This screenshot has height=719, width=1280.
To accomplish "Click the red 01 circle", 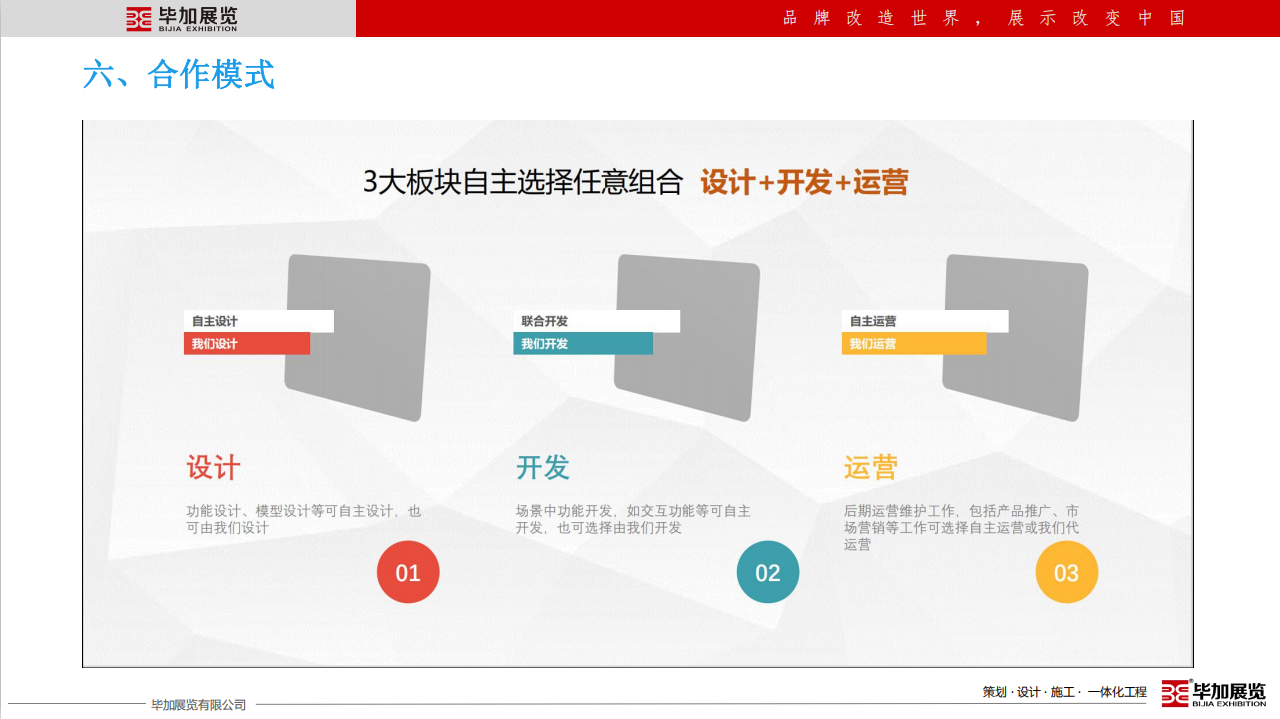I will (408, 573).
